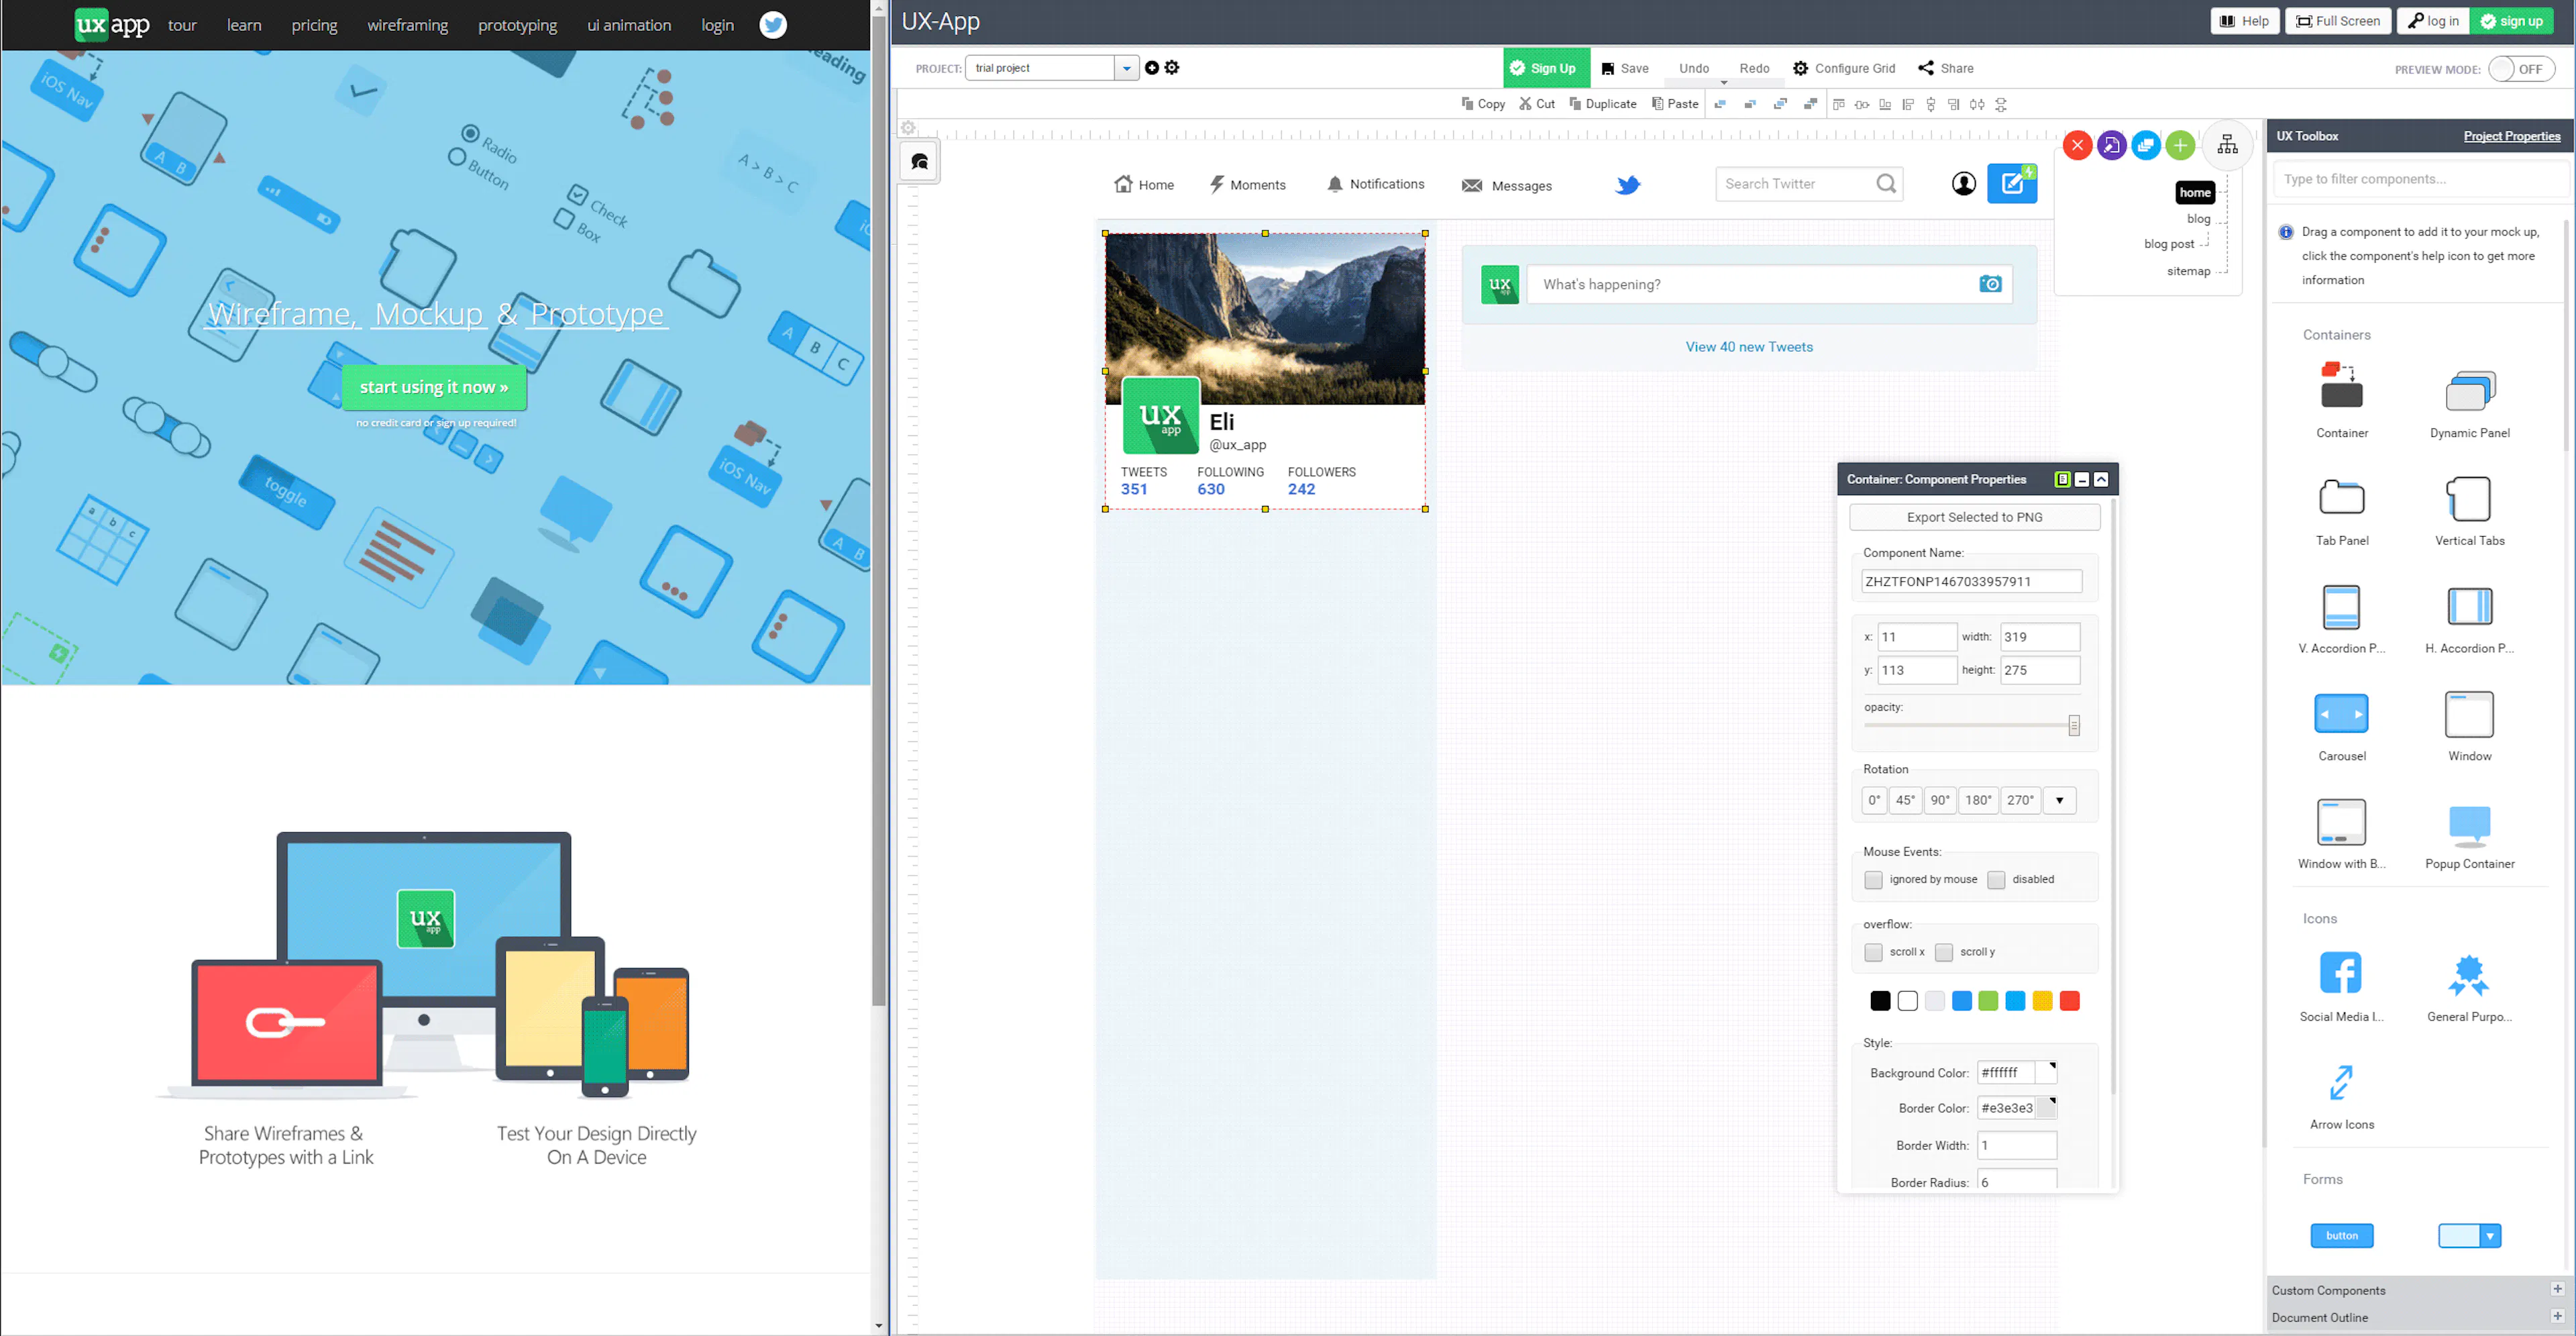Click the dropdown arrow on Forms combo box component
Image resolution: width=2576 pixels, height=1336 pixels.
[2489, 1236]
